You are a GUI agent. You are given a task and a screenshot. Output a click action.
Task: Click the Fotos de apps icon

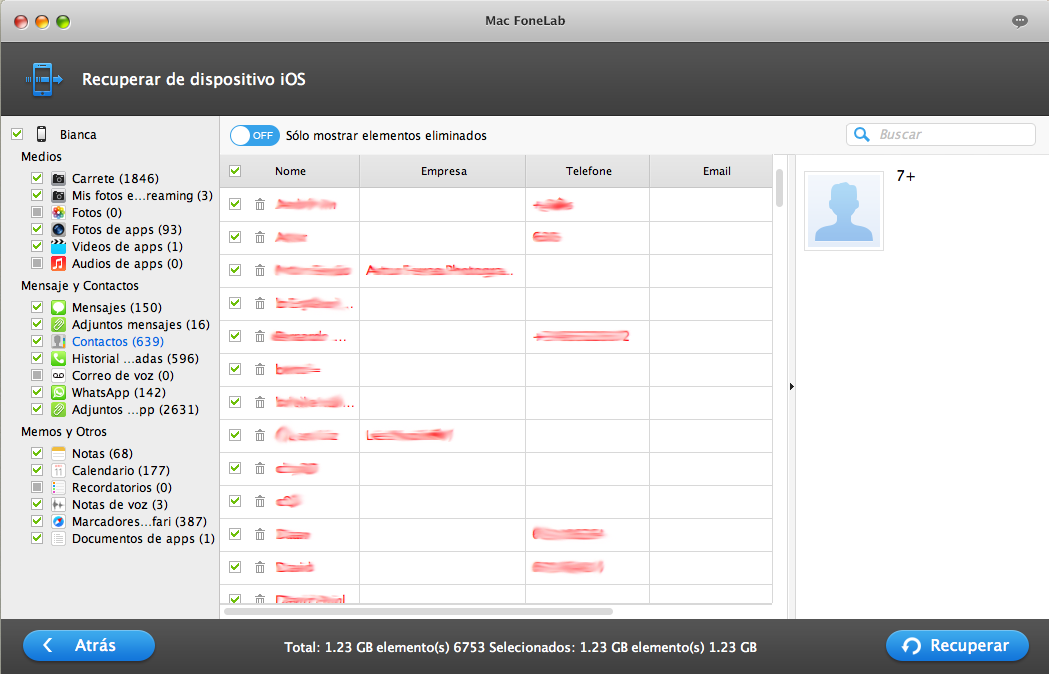[59, 230]
